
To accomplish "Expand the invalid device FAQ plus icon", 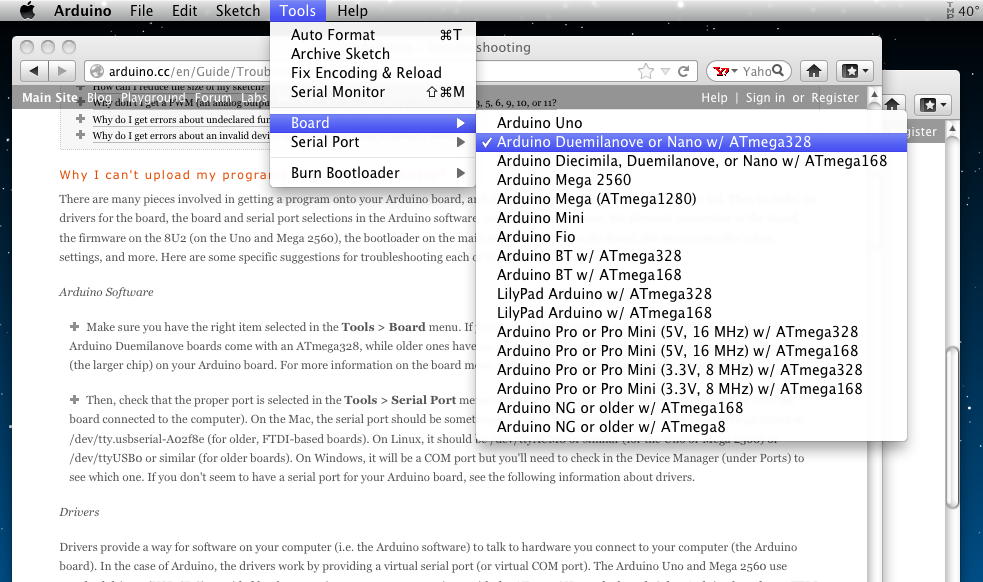I will pyautogui.click(x=80, y=135).
